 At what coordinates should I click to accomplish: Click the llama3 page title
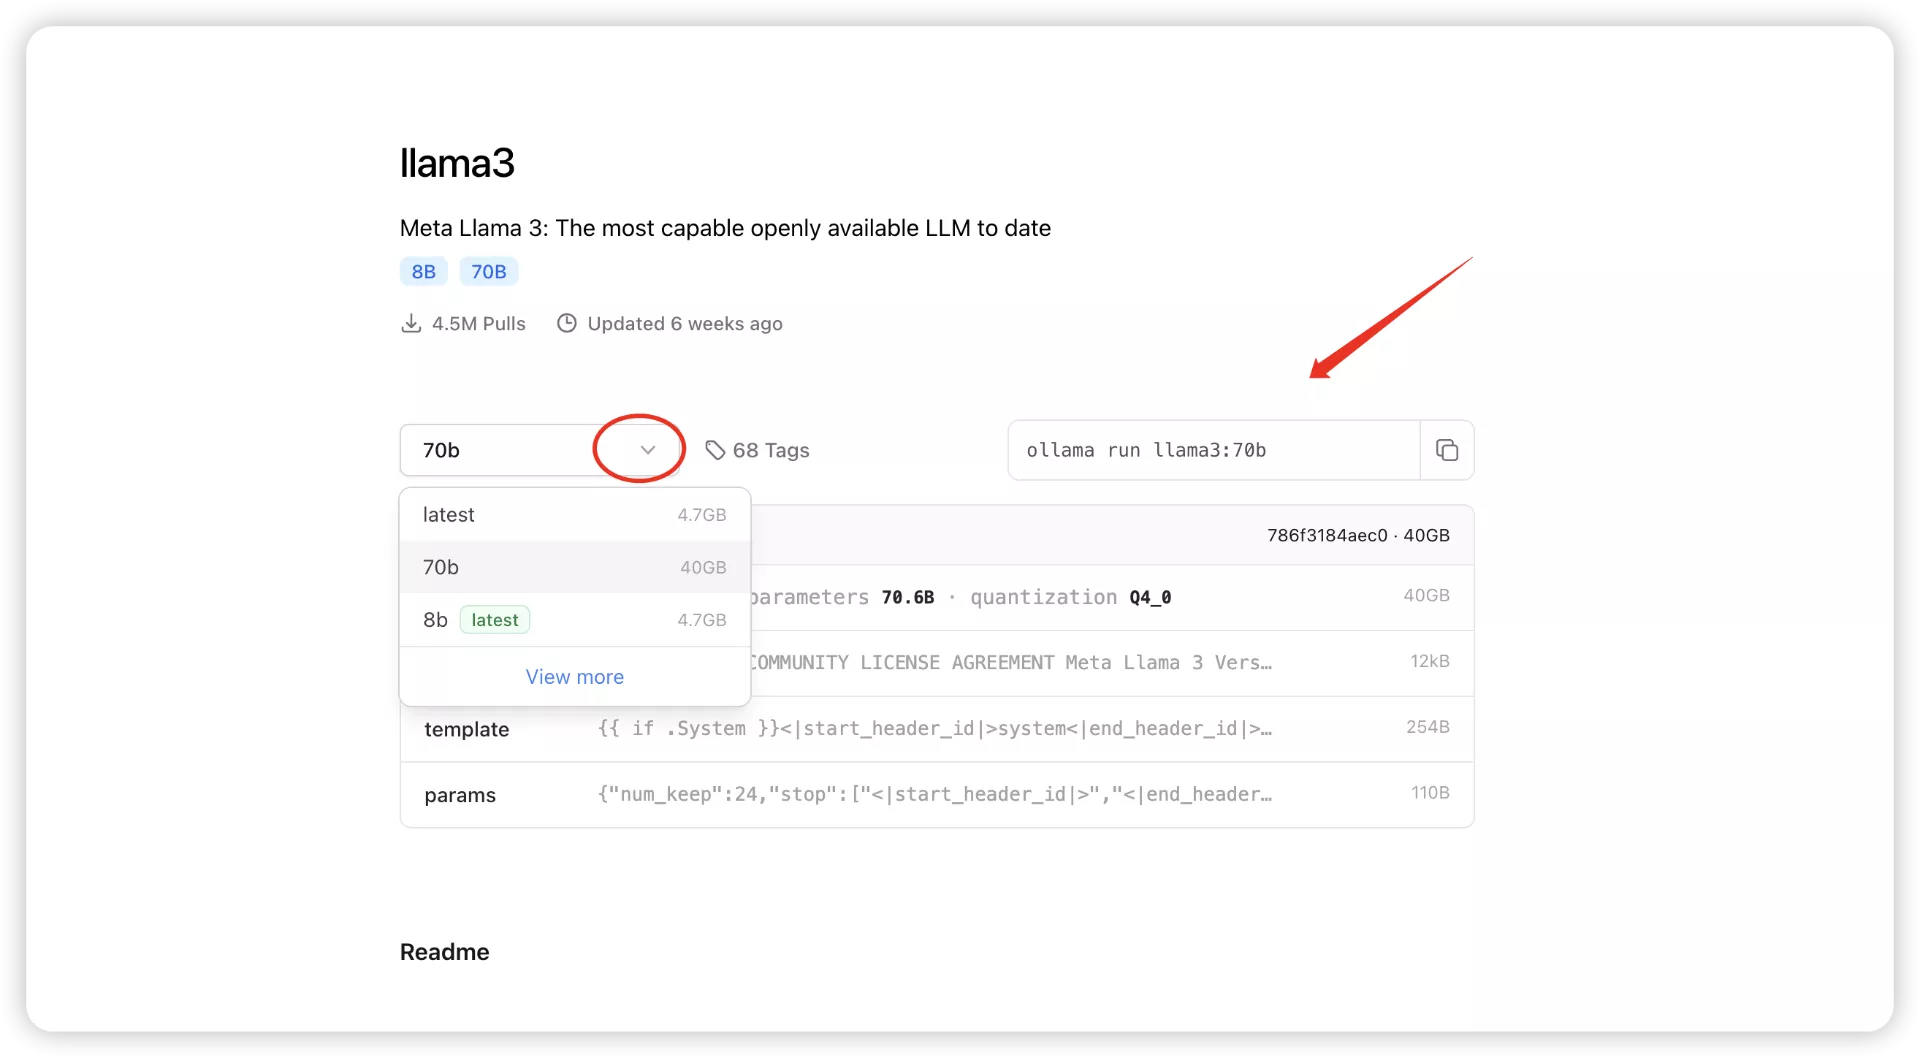pos(457,163)
